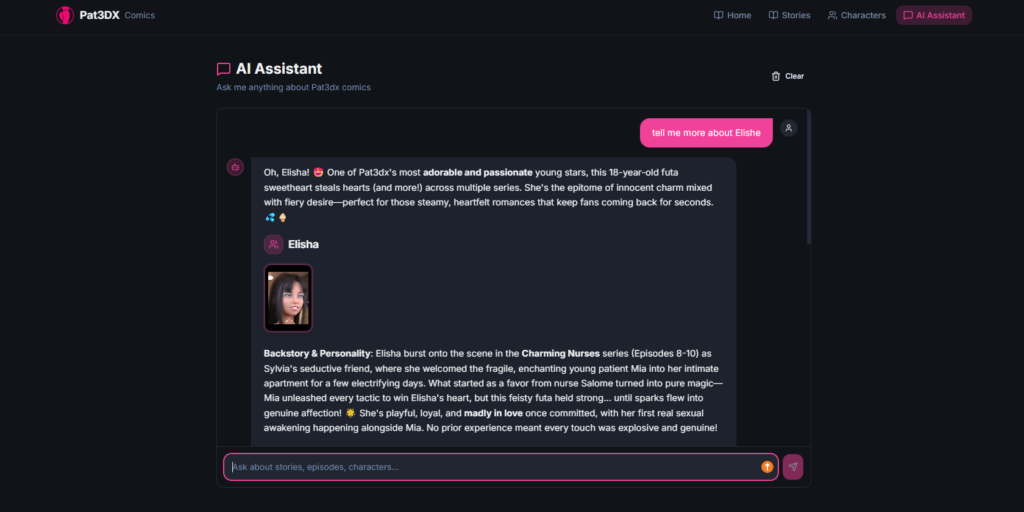Image resolution: width=1024 pixels, height=512 pixels.
Task: Open the Home nav link
Action: click(732, 15)
